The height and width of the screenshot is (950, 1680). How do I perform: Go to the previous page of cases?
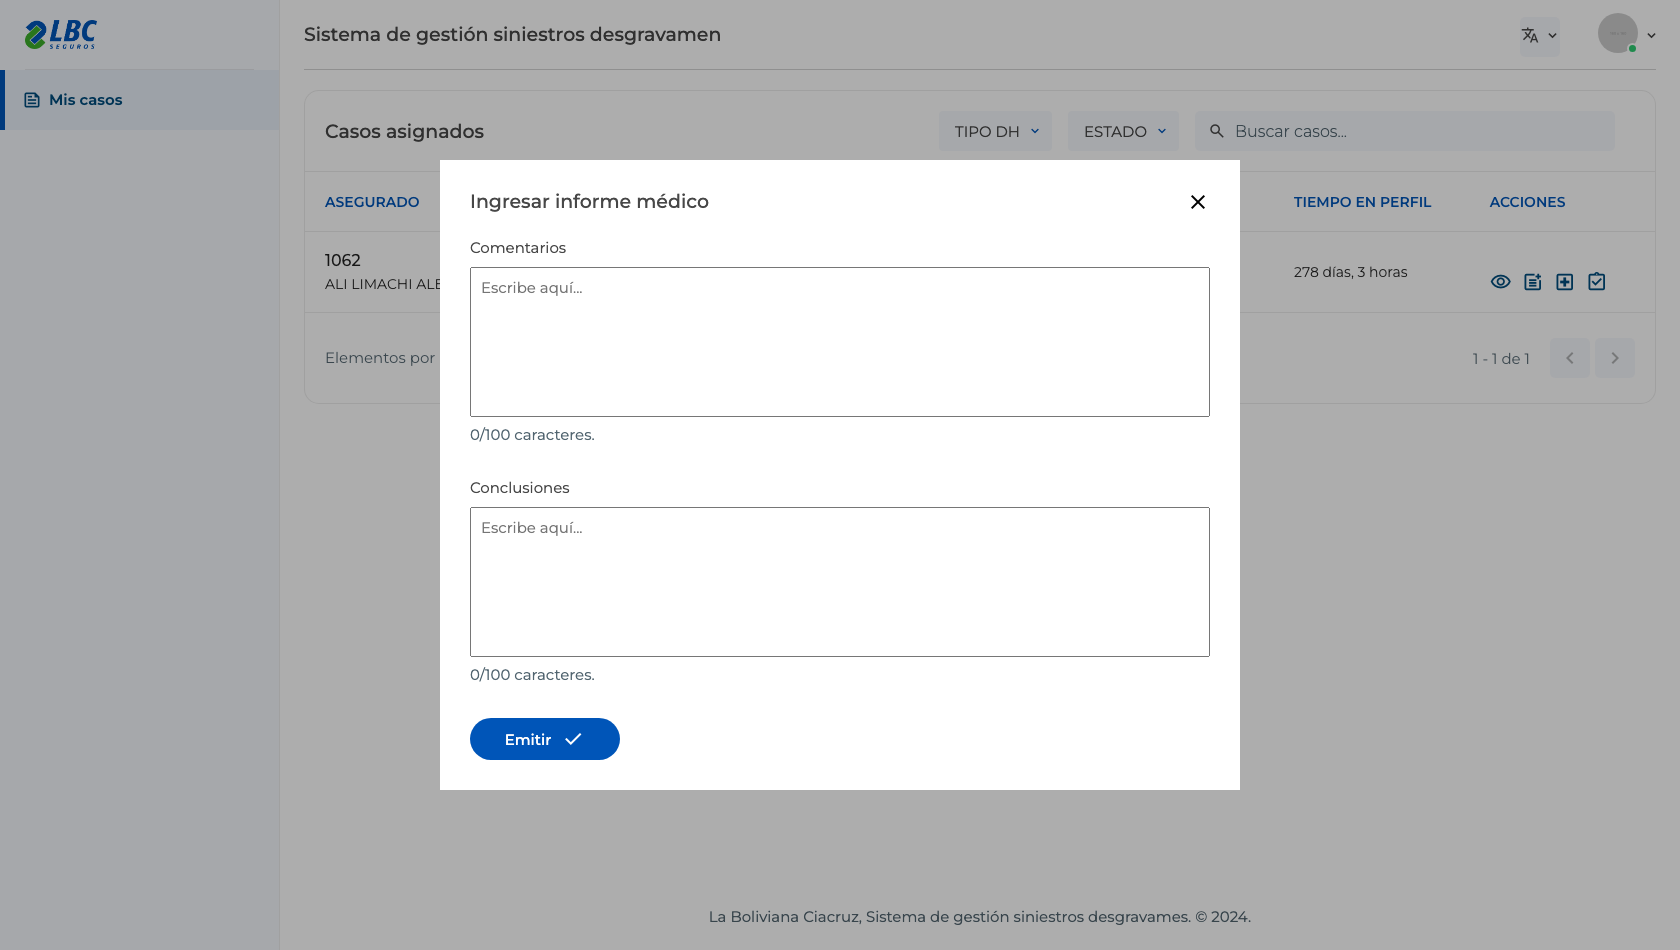(1570, 358)
